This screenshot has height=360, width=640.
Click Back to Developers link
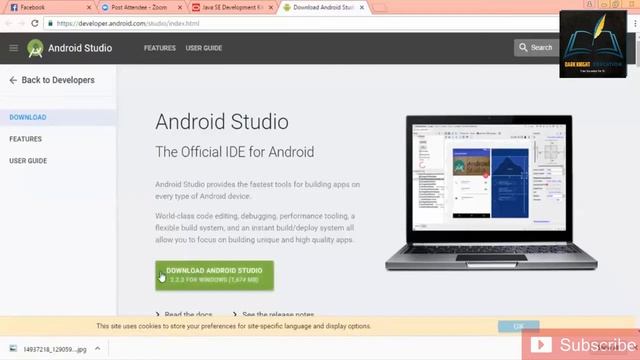[x=52, y=80]
